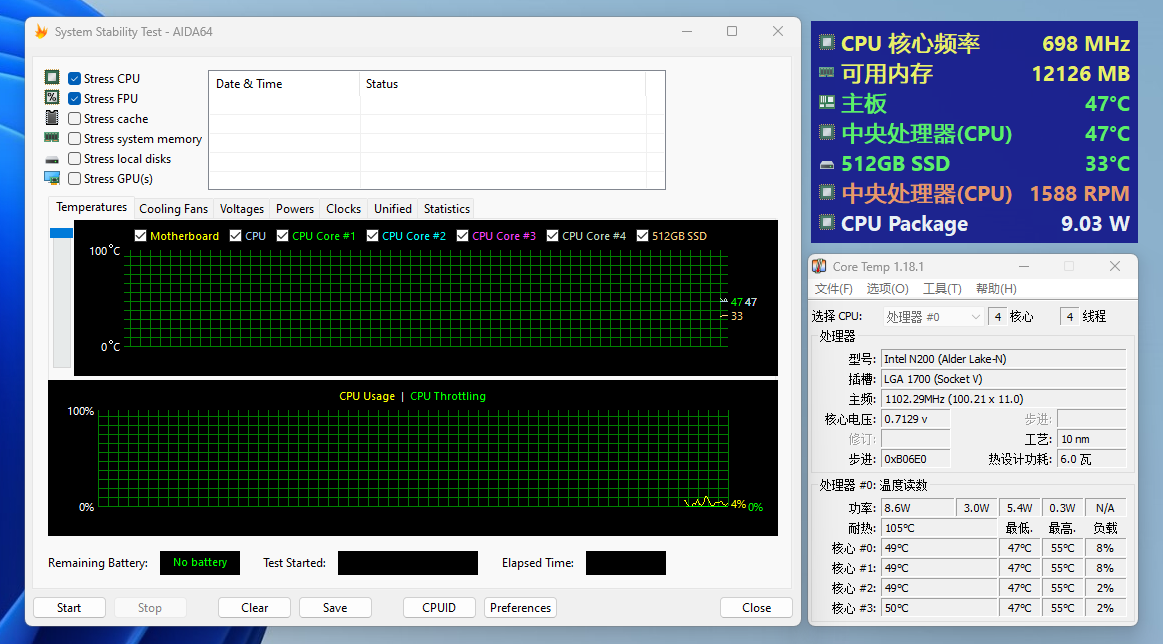Screen dimensions: 1163x644
Task: Click the chip icon beside 中央处理器(CPU) 47°C
Action: [x=826, y=132]
